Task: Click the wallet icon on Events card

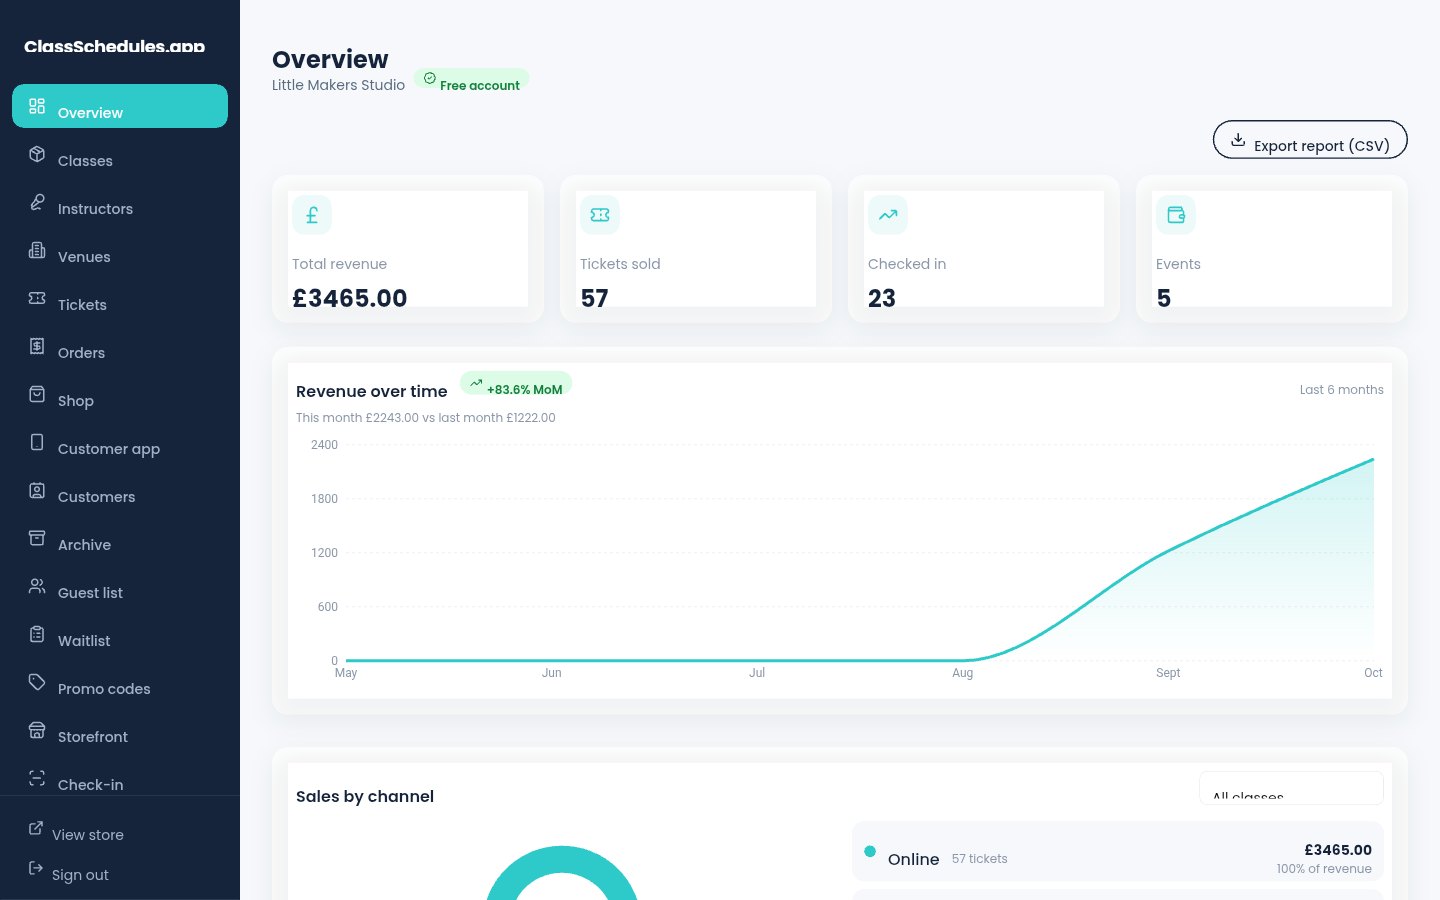Action: coord(1176,215)
